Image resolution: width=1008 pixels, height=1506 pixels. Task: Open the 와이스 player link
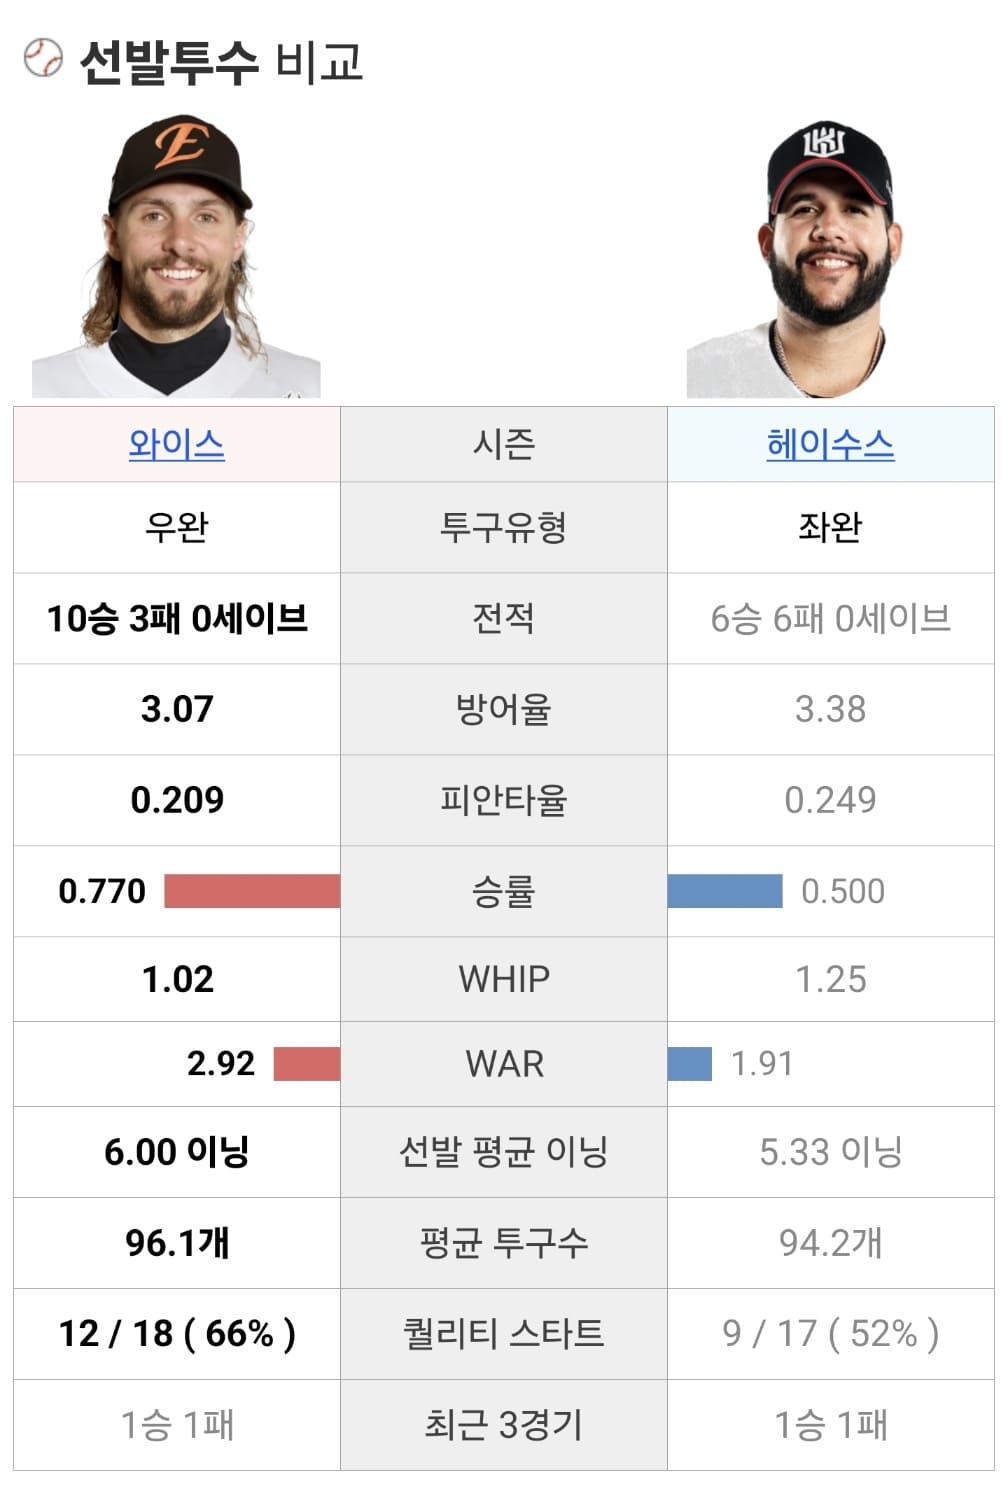(x=177, y=444)
